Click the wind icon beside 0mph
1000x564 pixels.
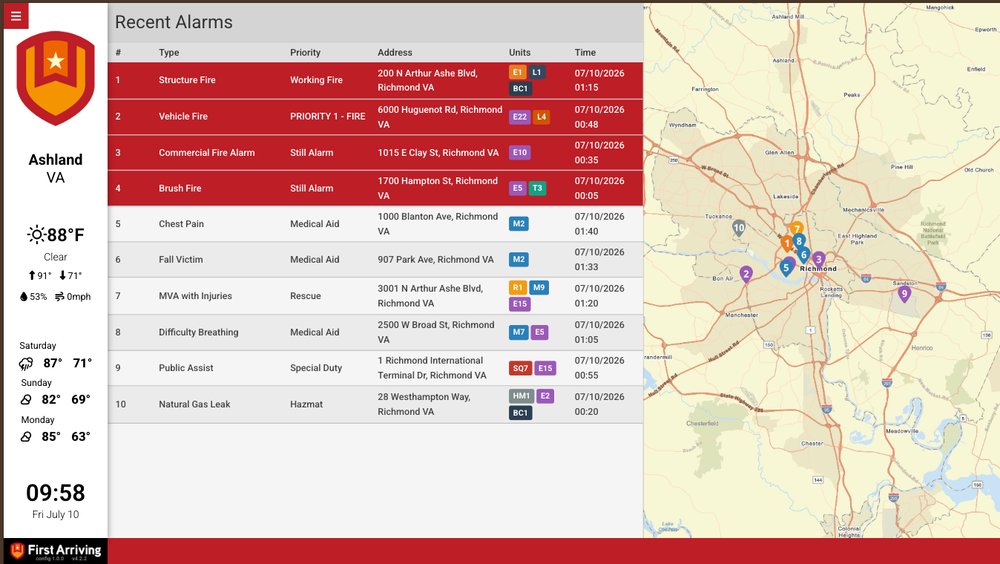click(59, 297)
